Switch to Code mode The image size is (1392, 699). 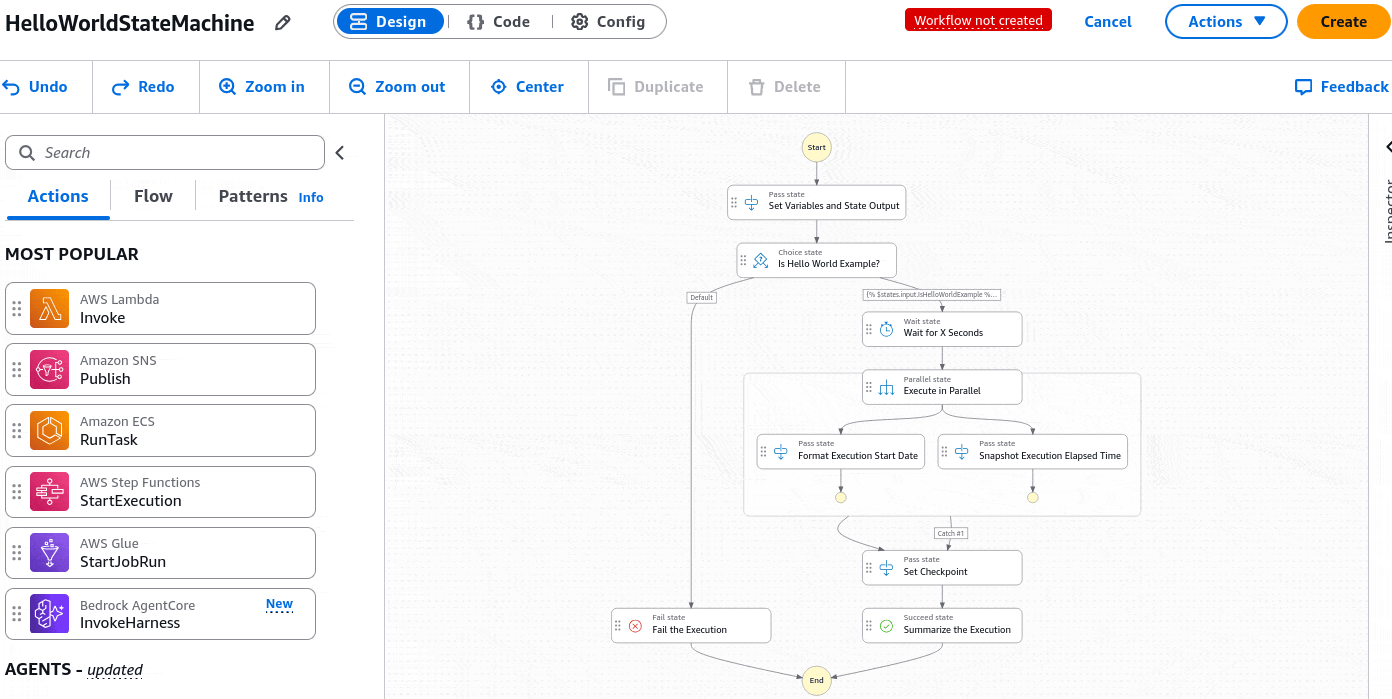point(498,21)
